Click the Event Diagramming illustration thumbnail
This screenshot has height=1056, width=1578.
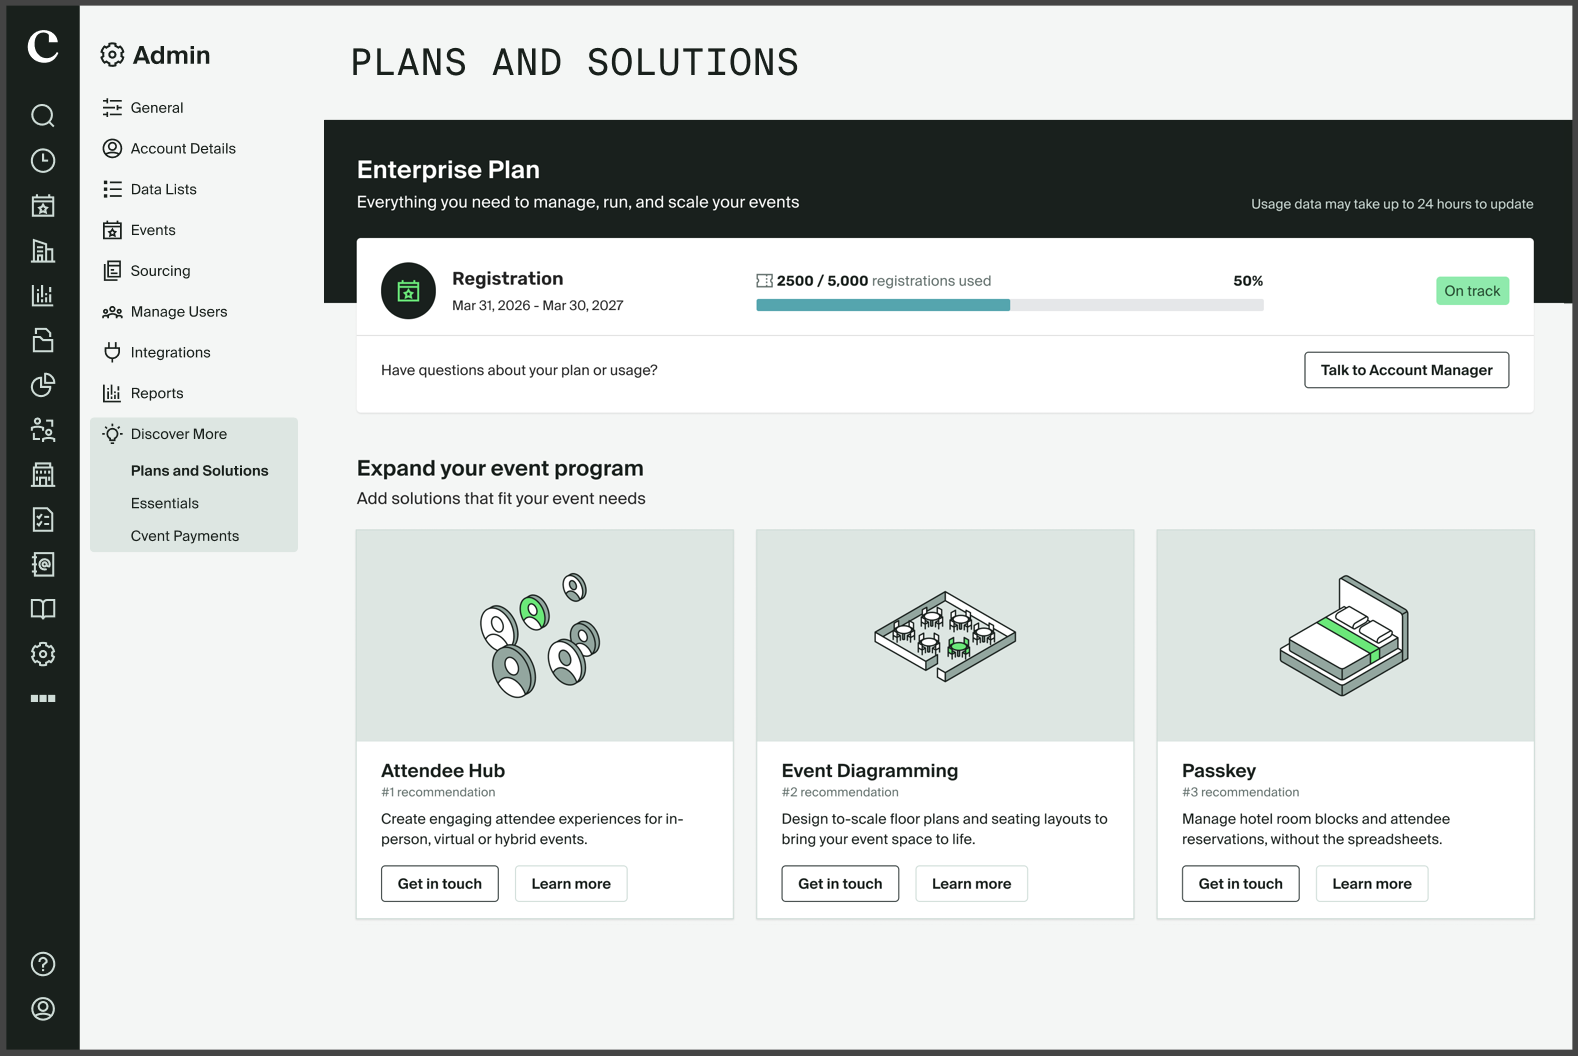click(945, 636)
